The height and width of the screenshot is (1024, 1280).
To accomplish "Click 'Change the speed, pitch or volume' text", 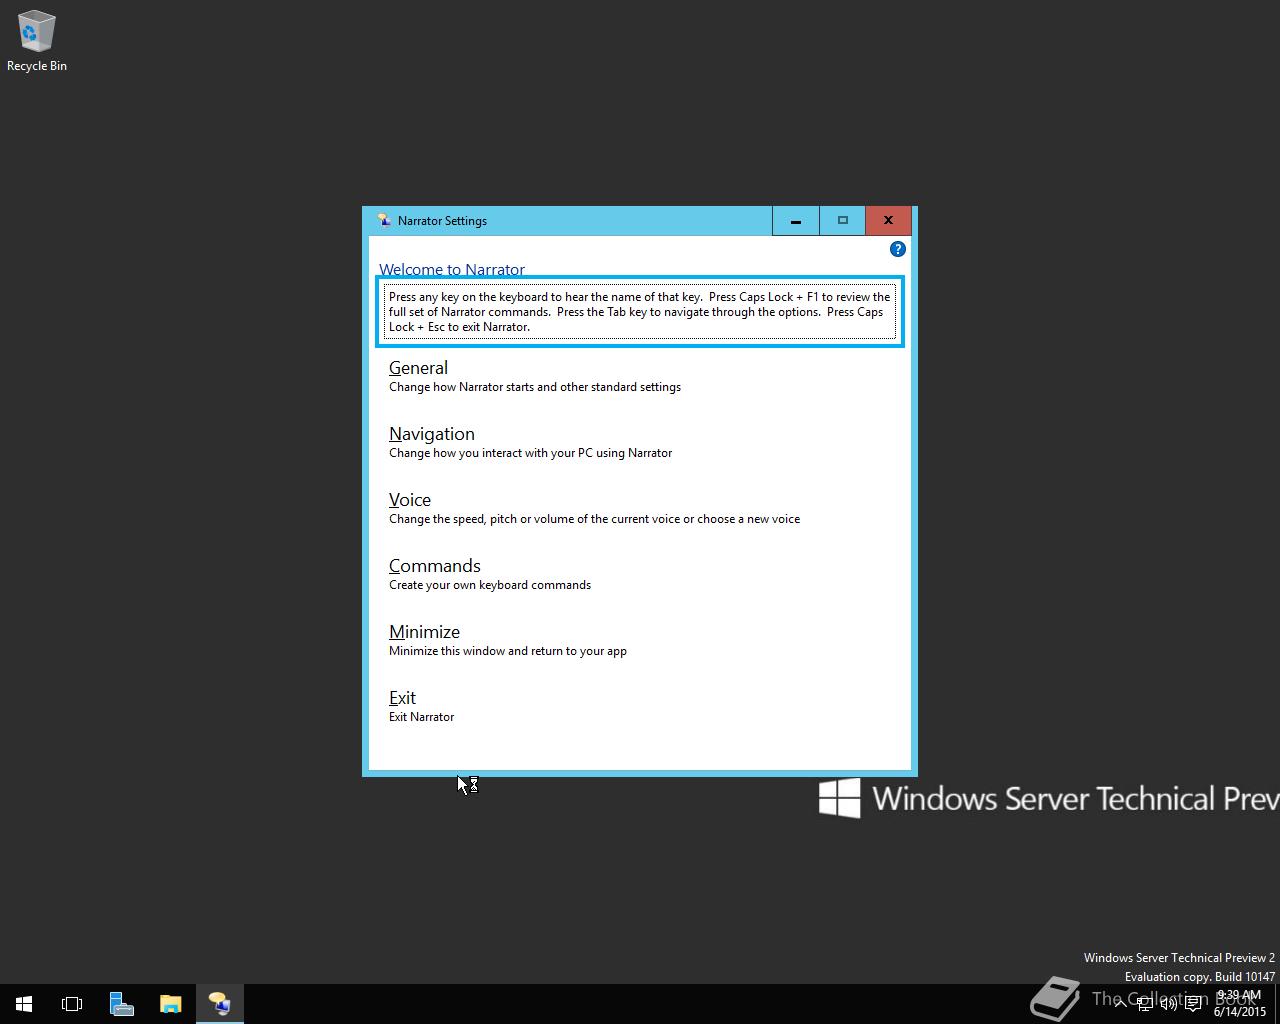I will (x=594, y=519).
